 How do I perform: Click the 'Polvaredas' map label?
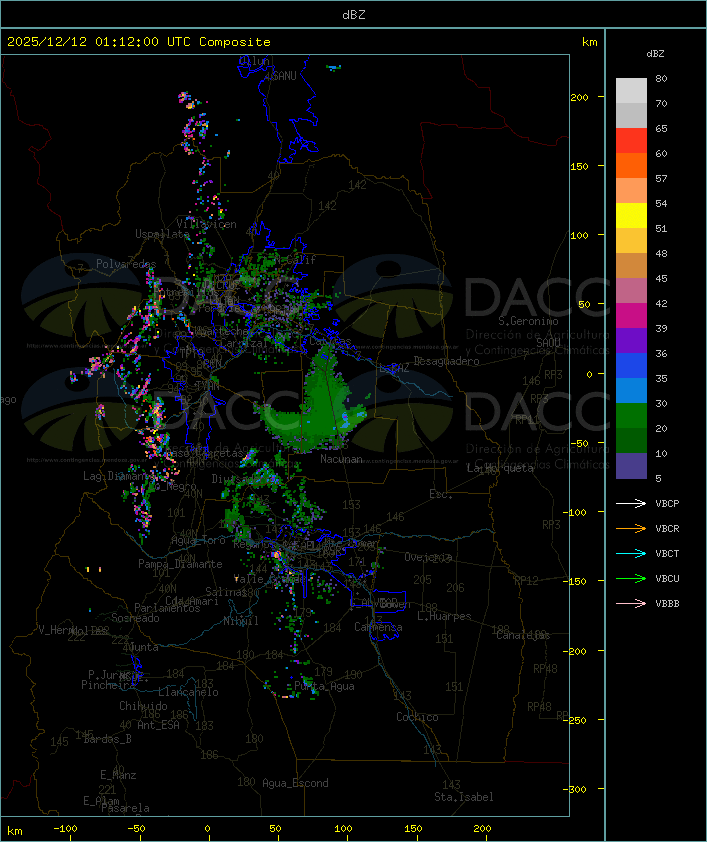[x=126, y=264]
